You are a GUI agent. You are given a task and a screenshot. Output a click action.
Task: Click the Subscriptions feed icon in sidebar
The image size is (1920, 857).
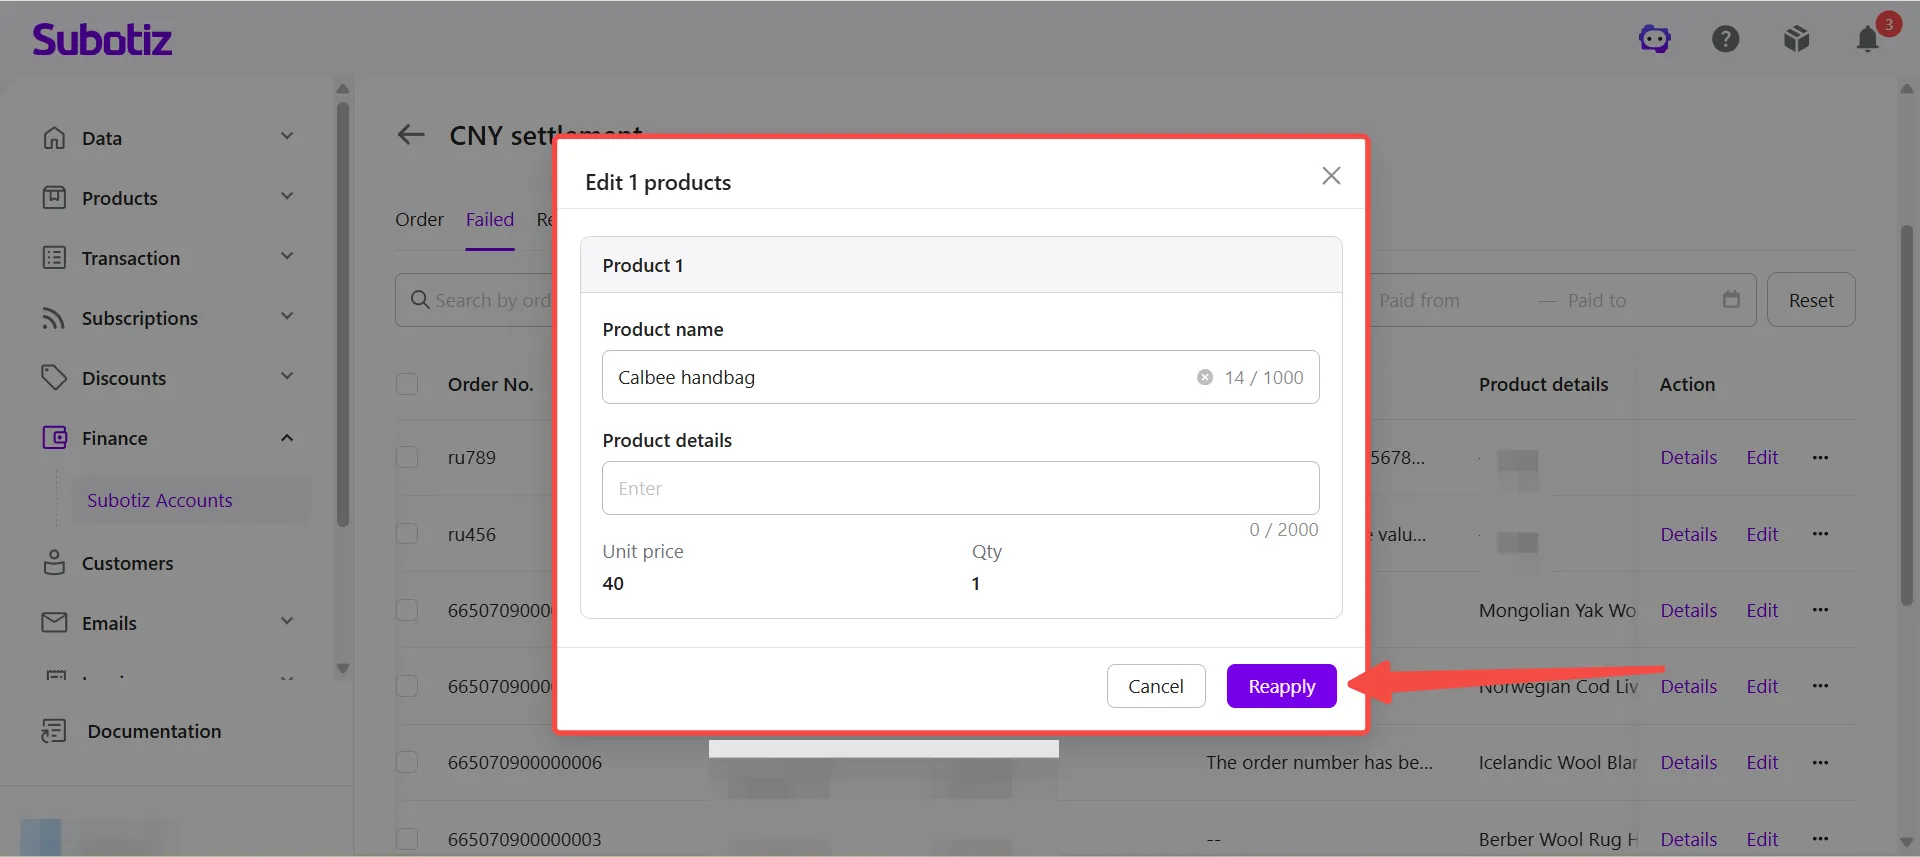point(54,318)
